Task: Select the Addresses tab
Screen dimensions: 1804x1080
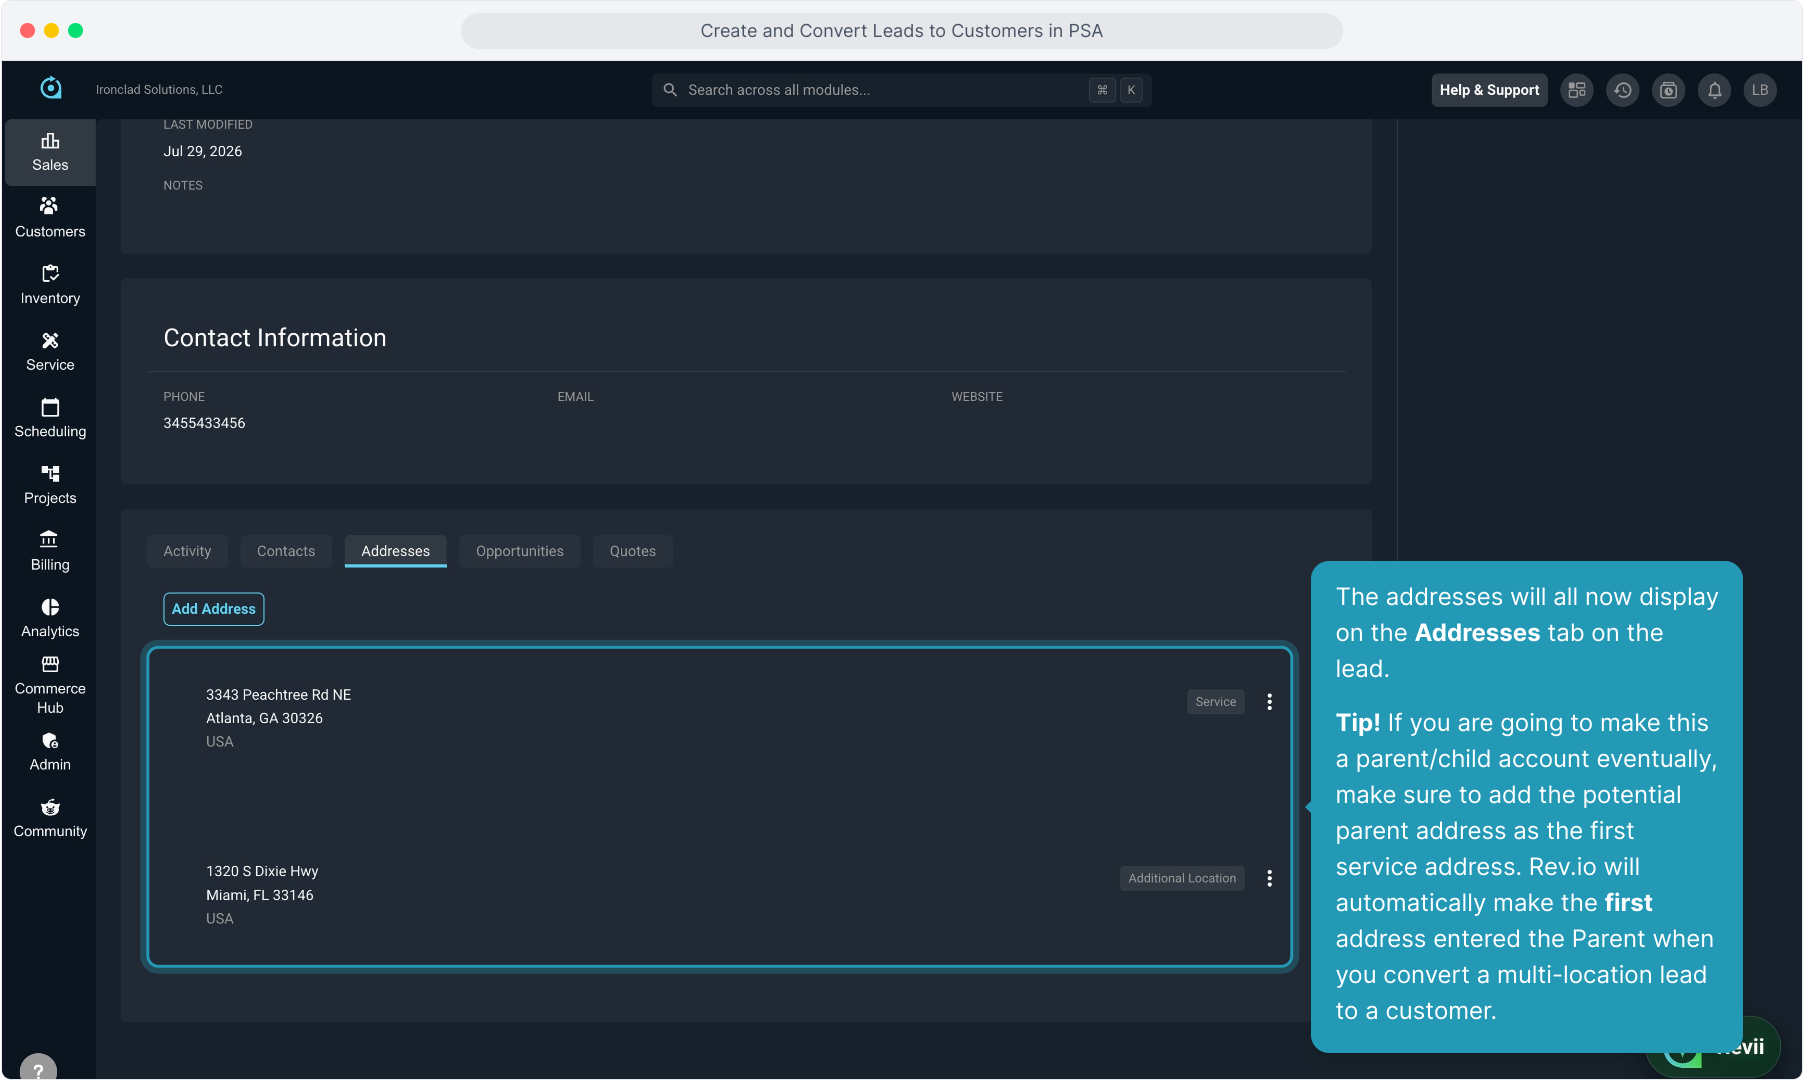Action: pos(396,551)
